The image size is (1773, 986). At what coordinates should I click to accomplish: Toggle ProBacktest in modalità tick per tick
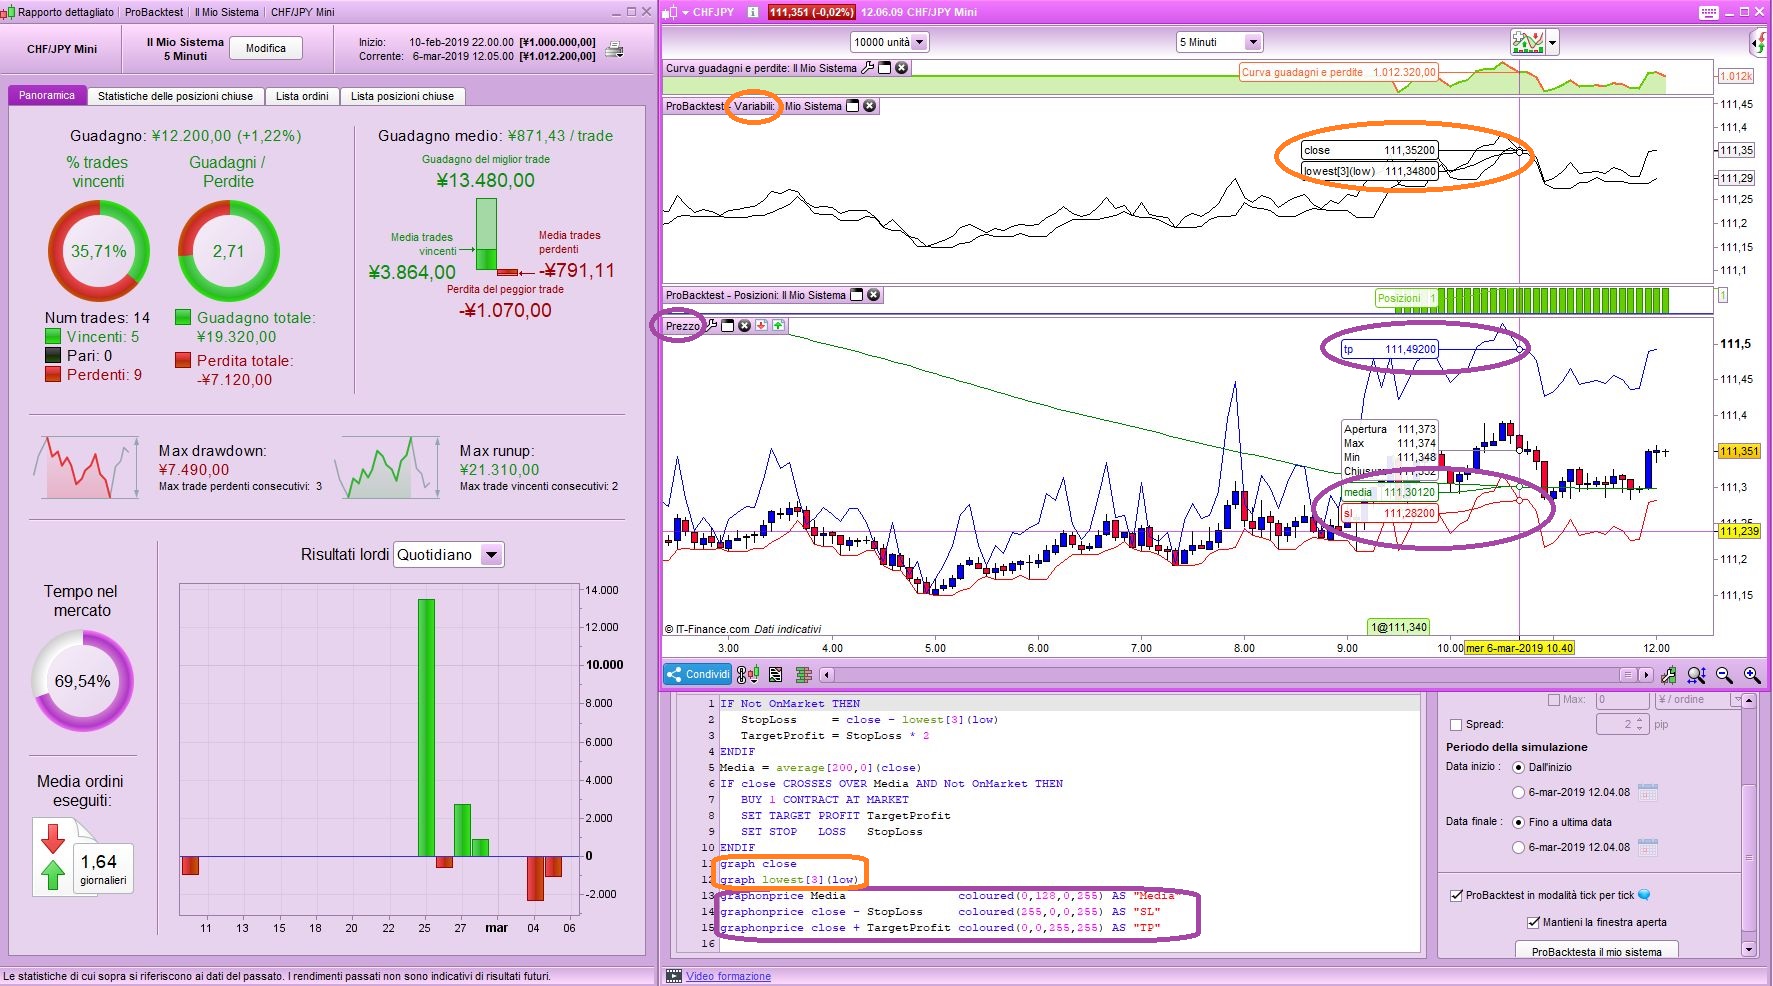click(1456, 895)
